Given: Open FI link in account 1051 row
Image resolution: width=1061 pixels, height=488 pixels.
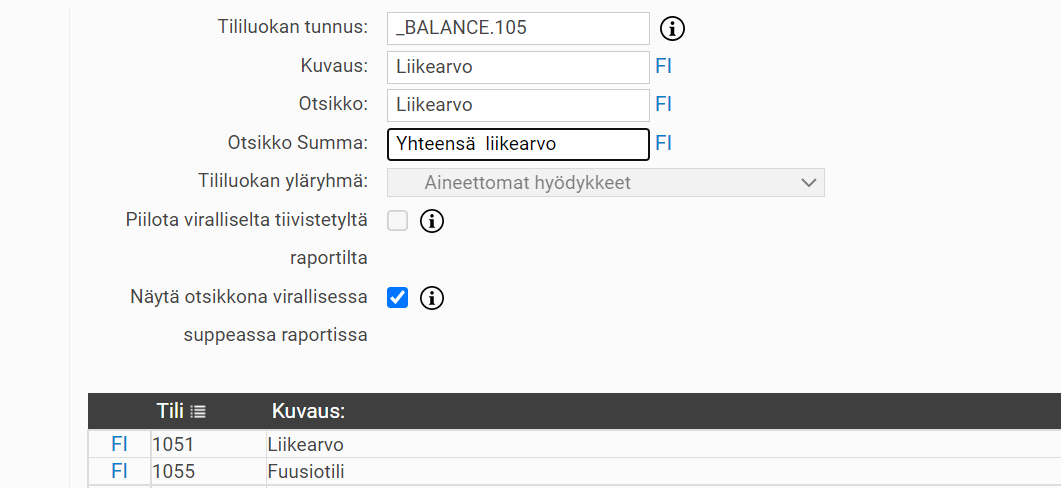Looking at the screenshot, I should pyautogui.click(x=119, y=444).
